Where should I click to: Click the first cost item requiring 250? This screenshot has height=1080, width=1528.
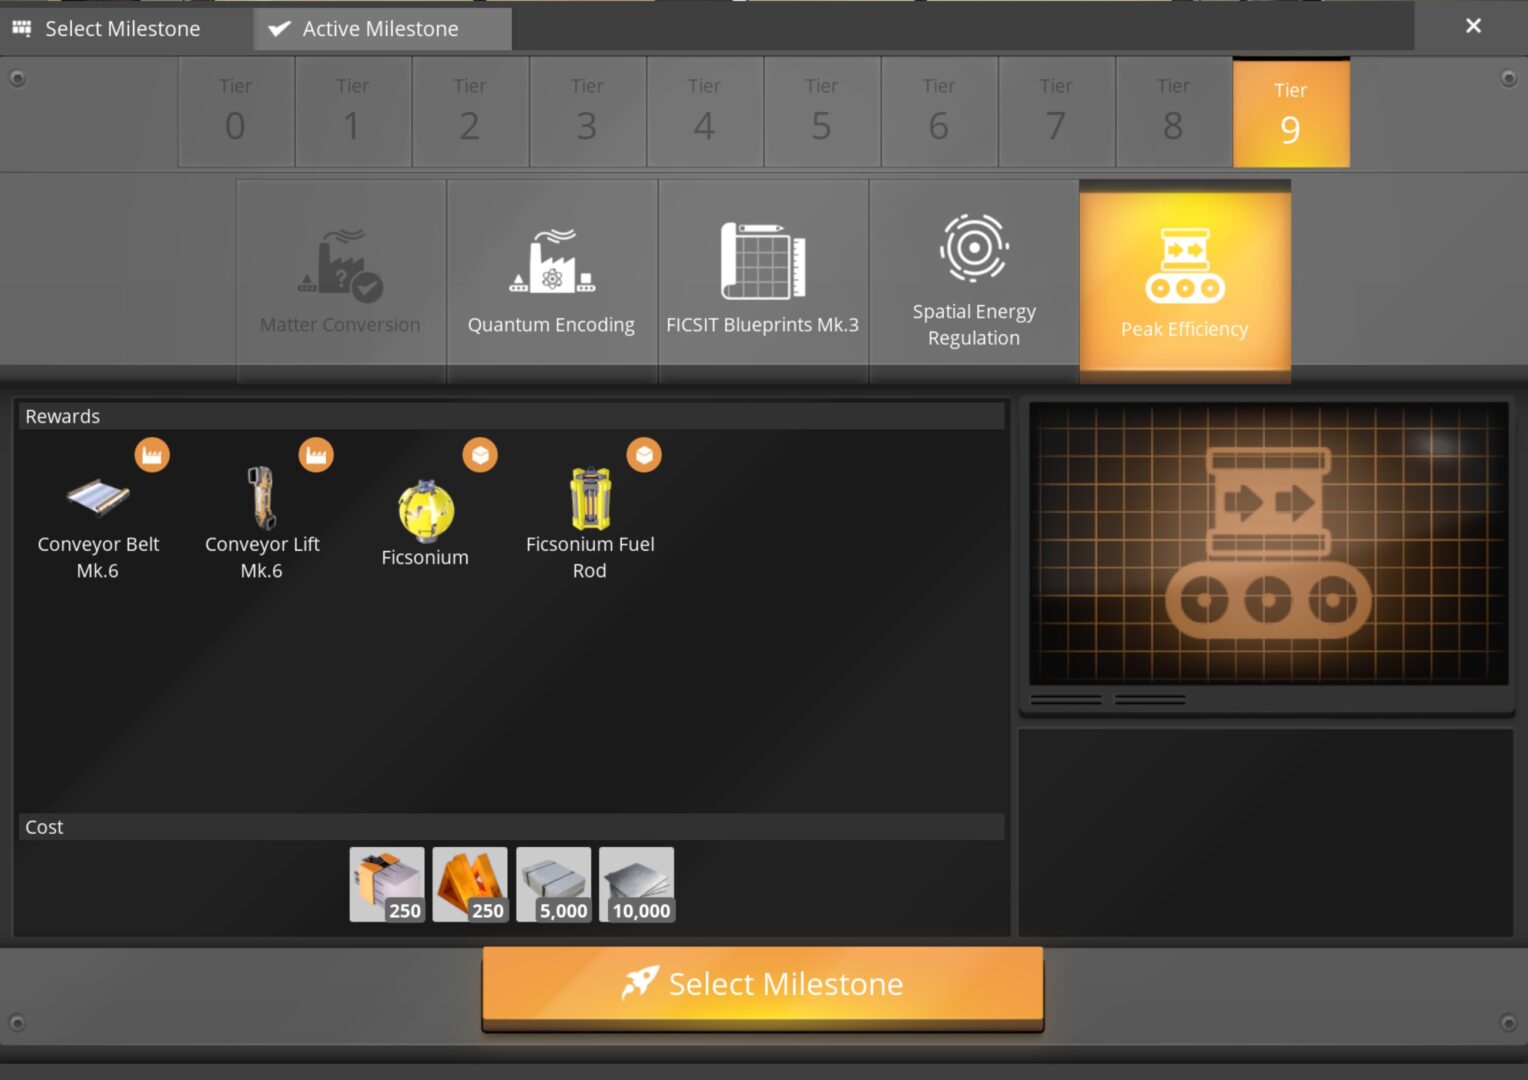coord(387,884)
